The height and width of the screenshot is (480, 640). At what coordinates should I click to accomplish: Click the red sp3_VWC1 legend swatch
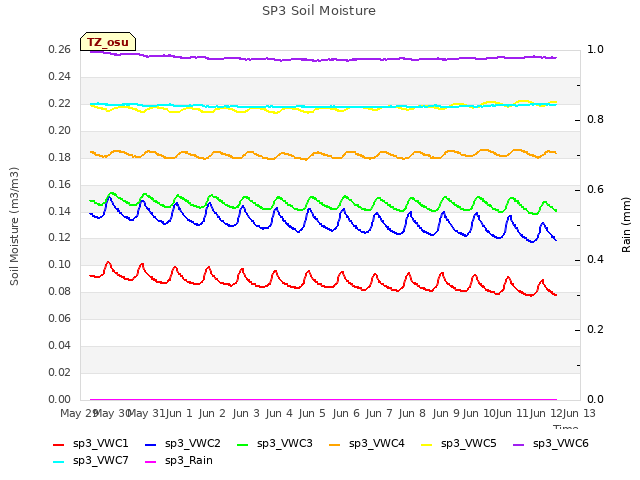pyautogui.click(x=59, y=444)
